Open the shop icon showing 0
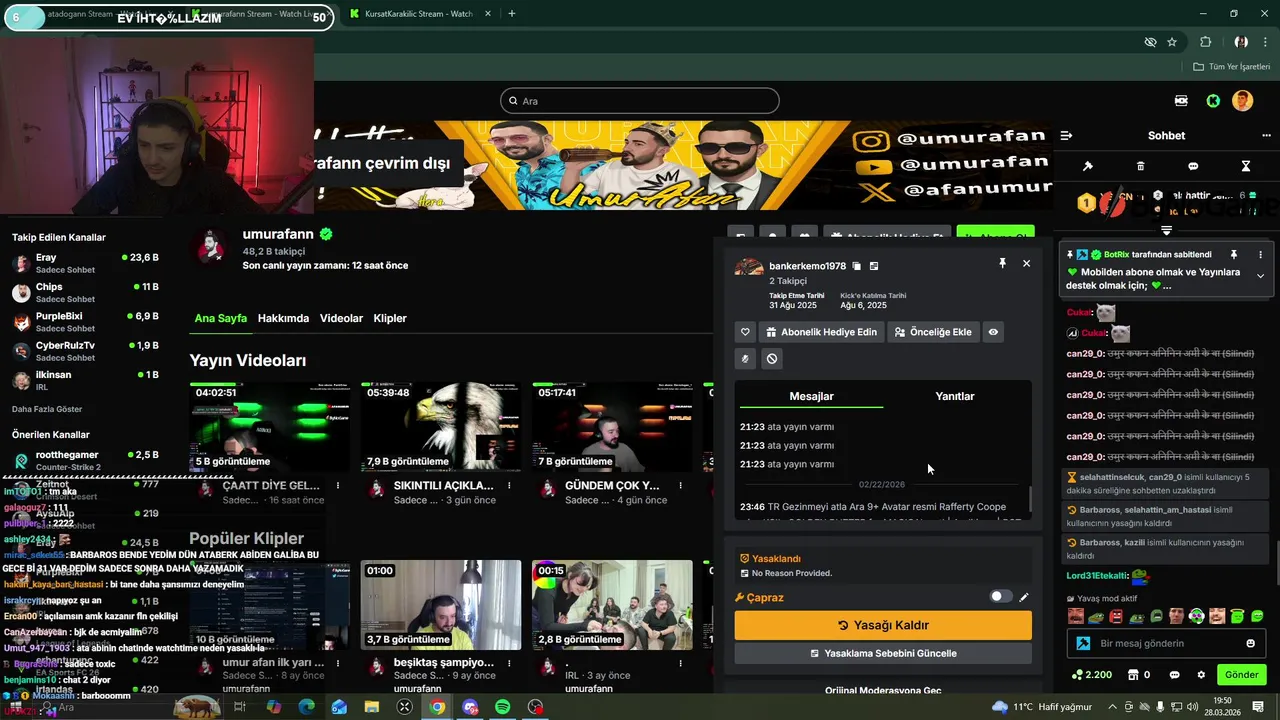Image resolution: width=1280 pixels, height=720 pixels. pos(1139,675)
